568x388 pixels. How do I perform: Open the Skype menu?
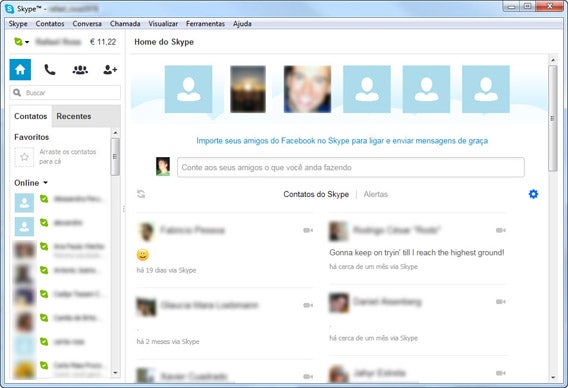click(x=18, y=24)
